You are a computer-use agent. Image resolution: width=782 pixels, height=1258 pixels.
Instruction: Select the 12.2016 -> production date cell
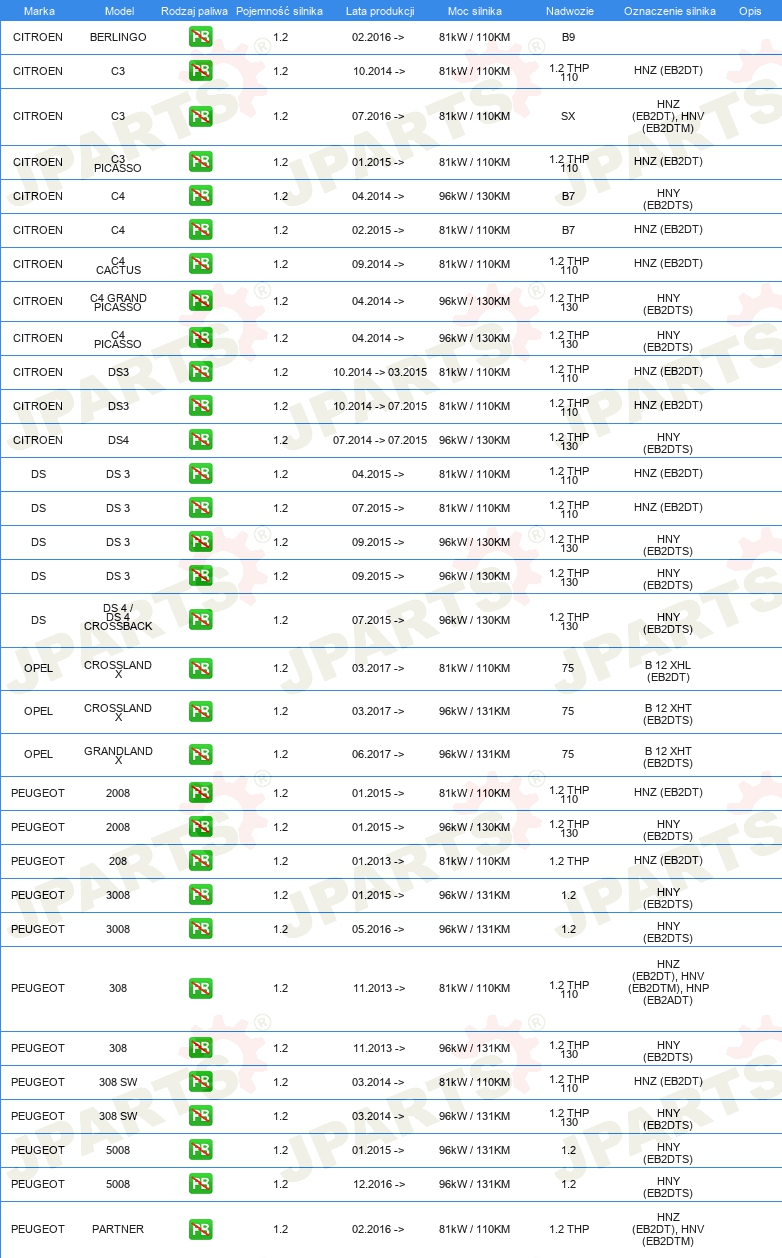tap(378, 1184)
